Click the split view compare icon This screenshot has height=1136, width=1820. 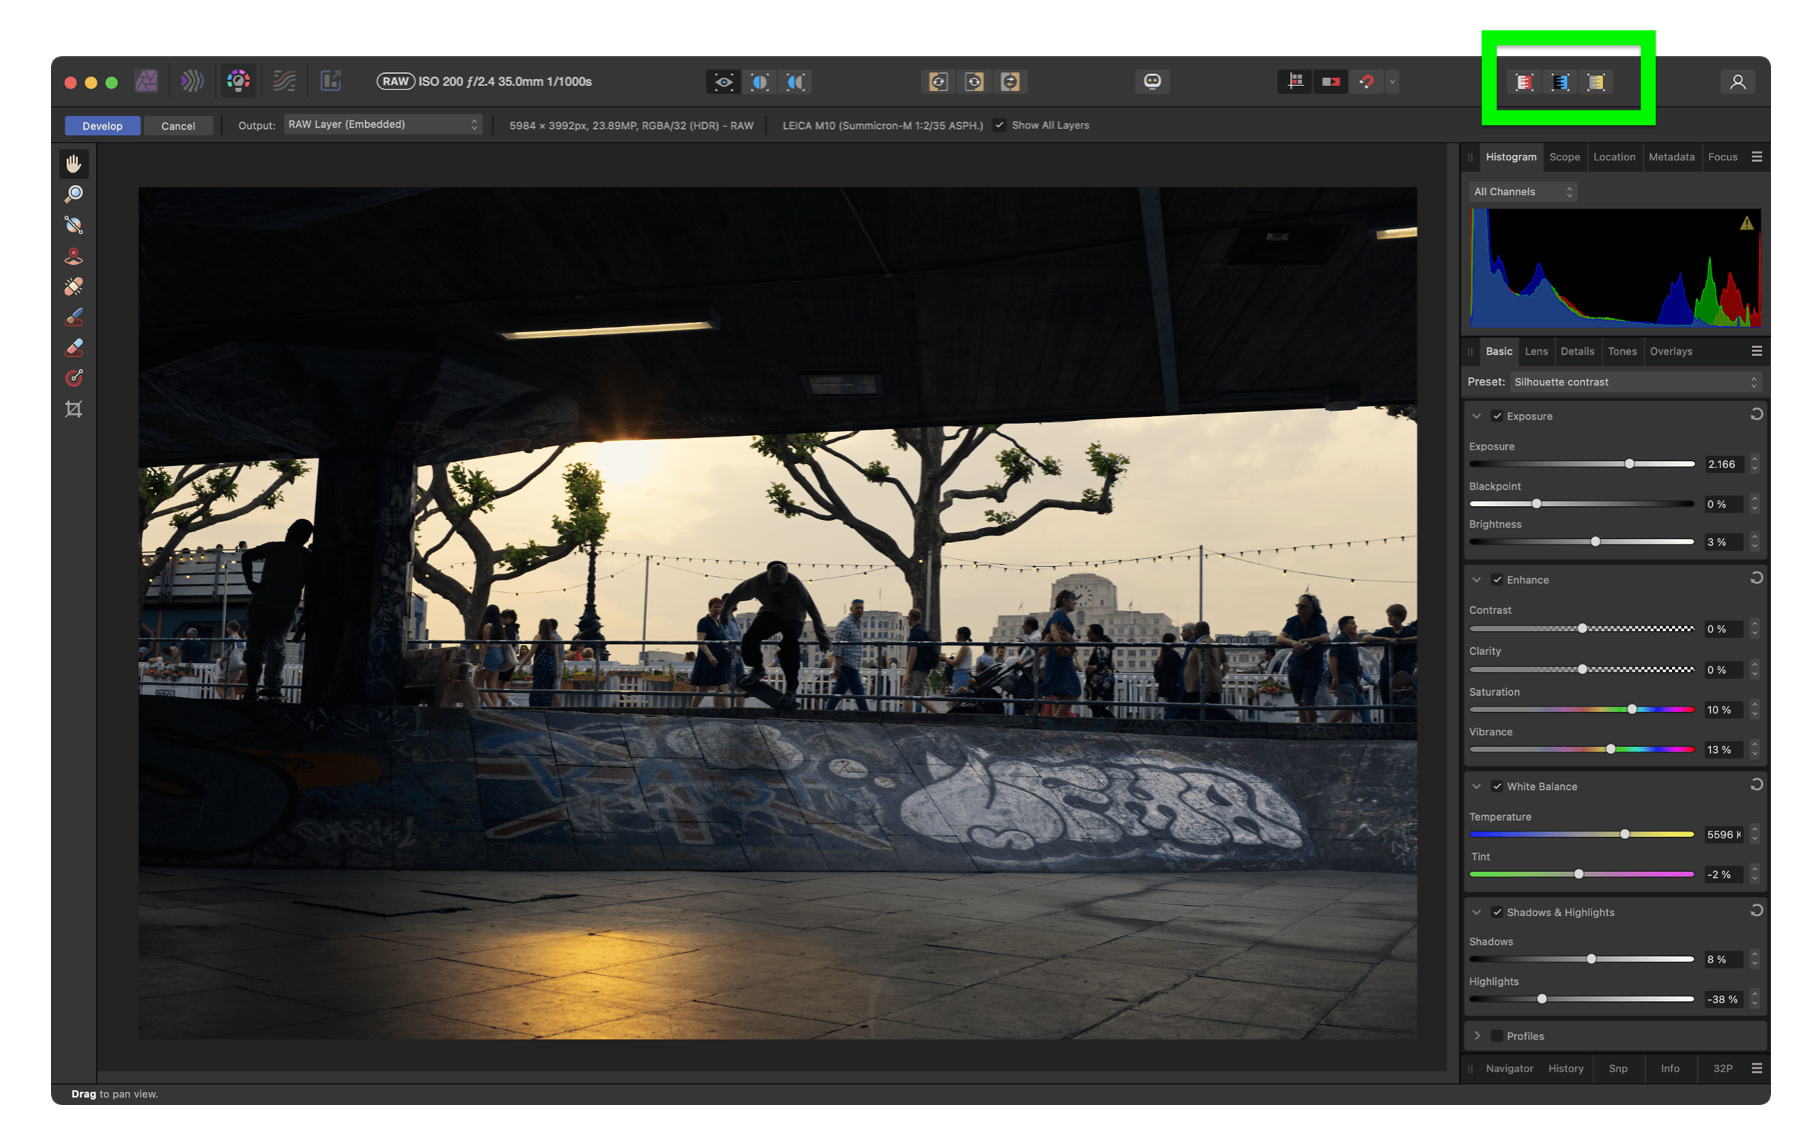pyautogui.click(x=760, y=82)
